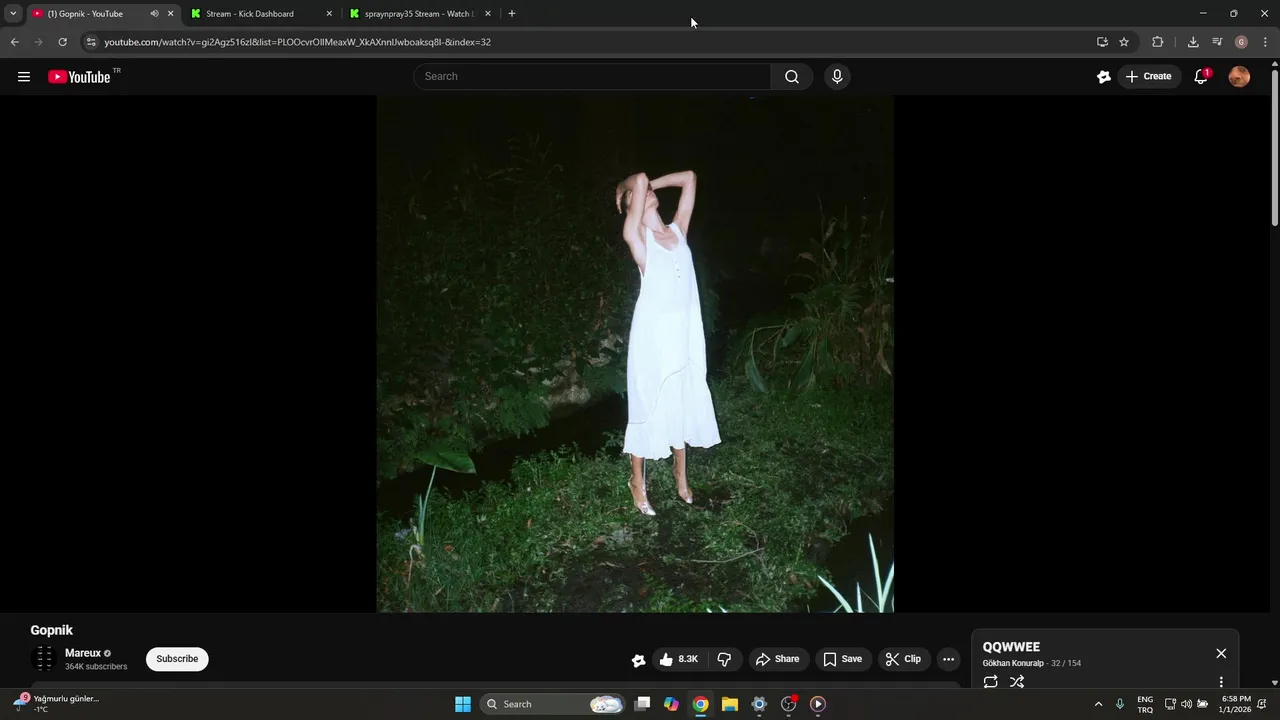
Task: Open more actions ellipsis next to Clip
Action: 948,659
